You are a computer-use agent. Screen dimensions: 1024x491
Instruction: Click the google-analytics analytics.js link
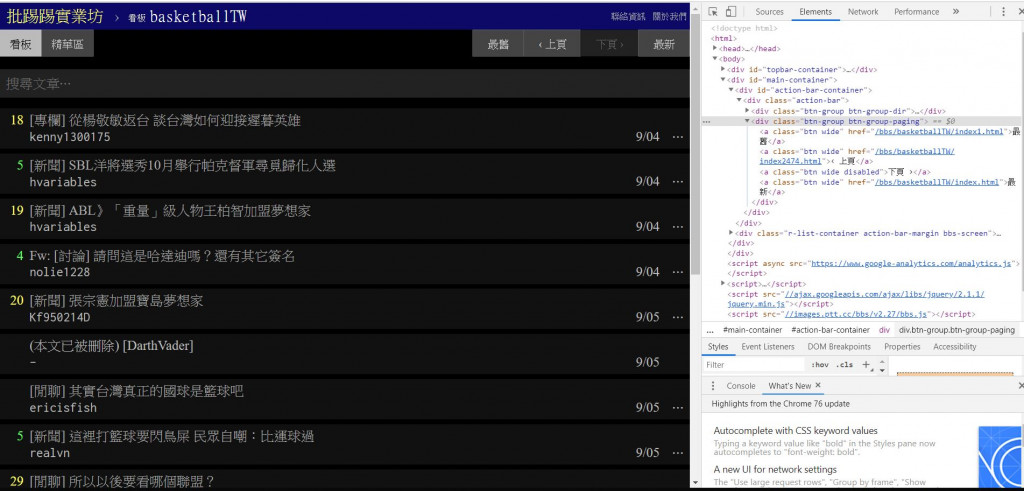coord(912,263)
